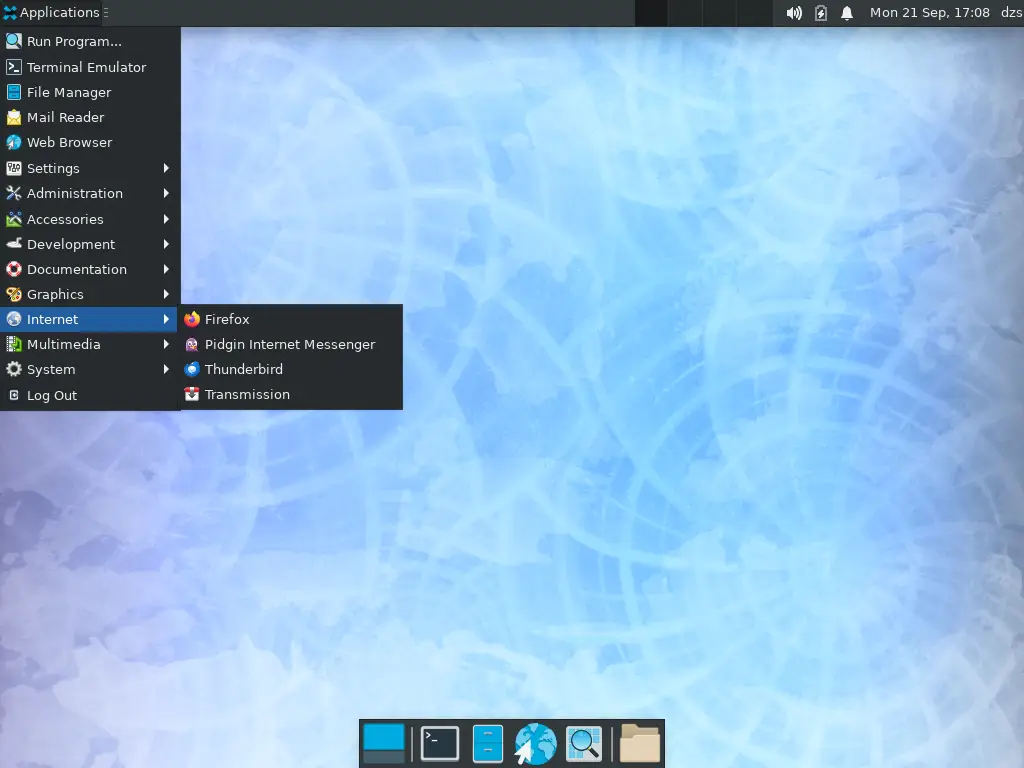Click the Settings menu icon
The width and height of the screenshot is (1024, 768).
(x=14, y=168)
